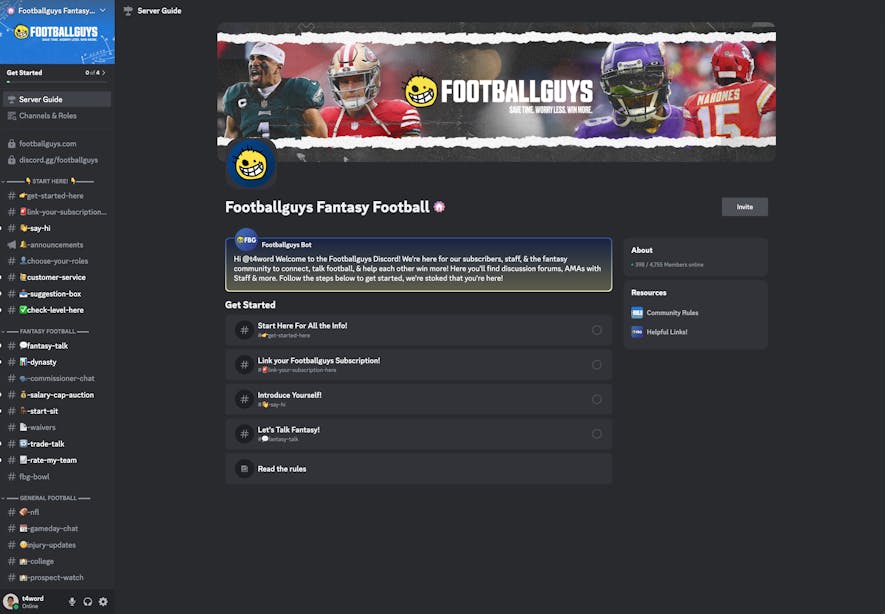Click the Helpful Links resource icon

pyautogui.click(x=637, y=332)
